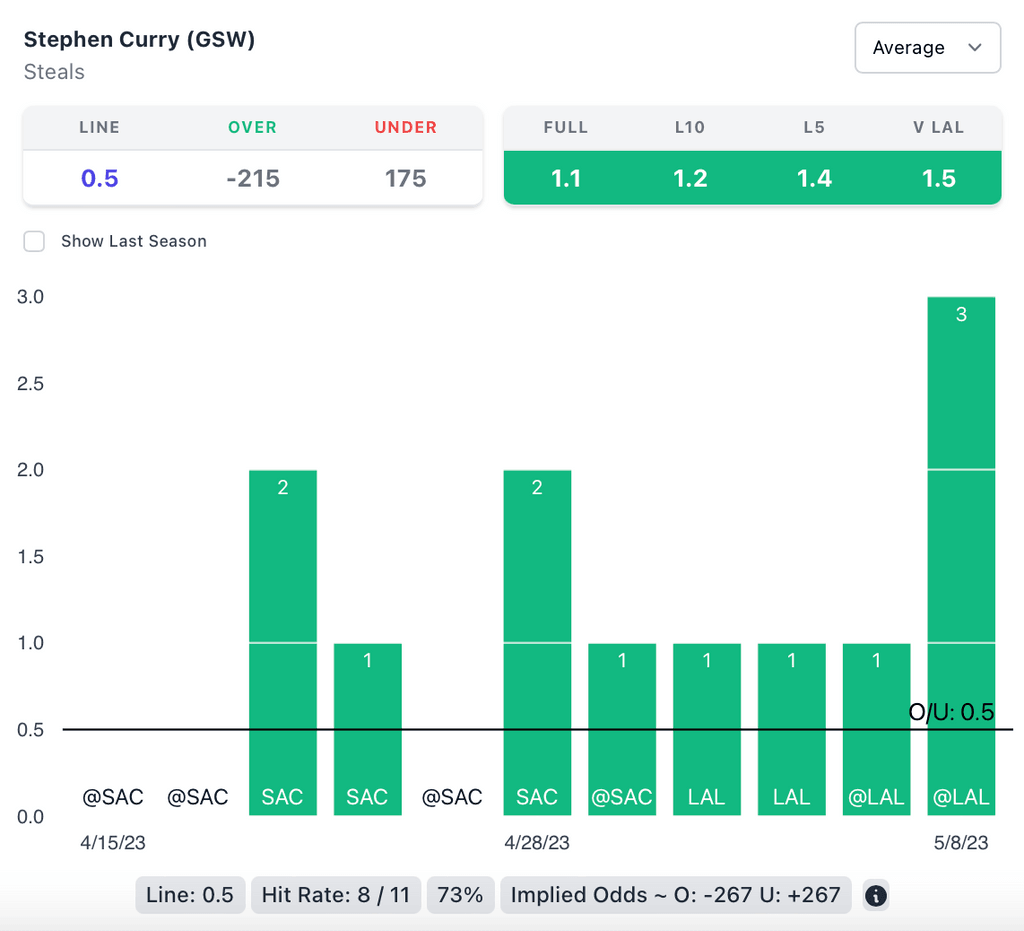The height and width of the screenshot is (931, 1024).
Task: Click the Over odds value -215
Action: tap(253, 178)
